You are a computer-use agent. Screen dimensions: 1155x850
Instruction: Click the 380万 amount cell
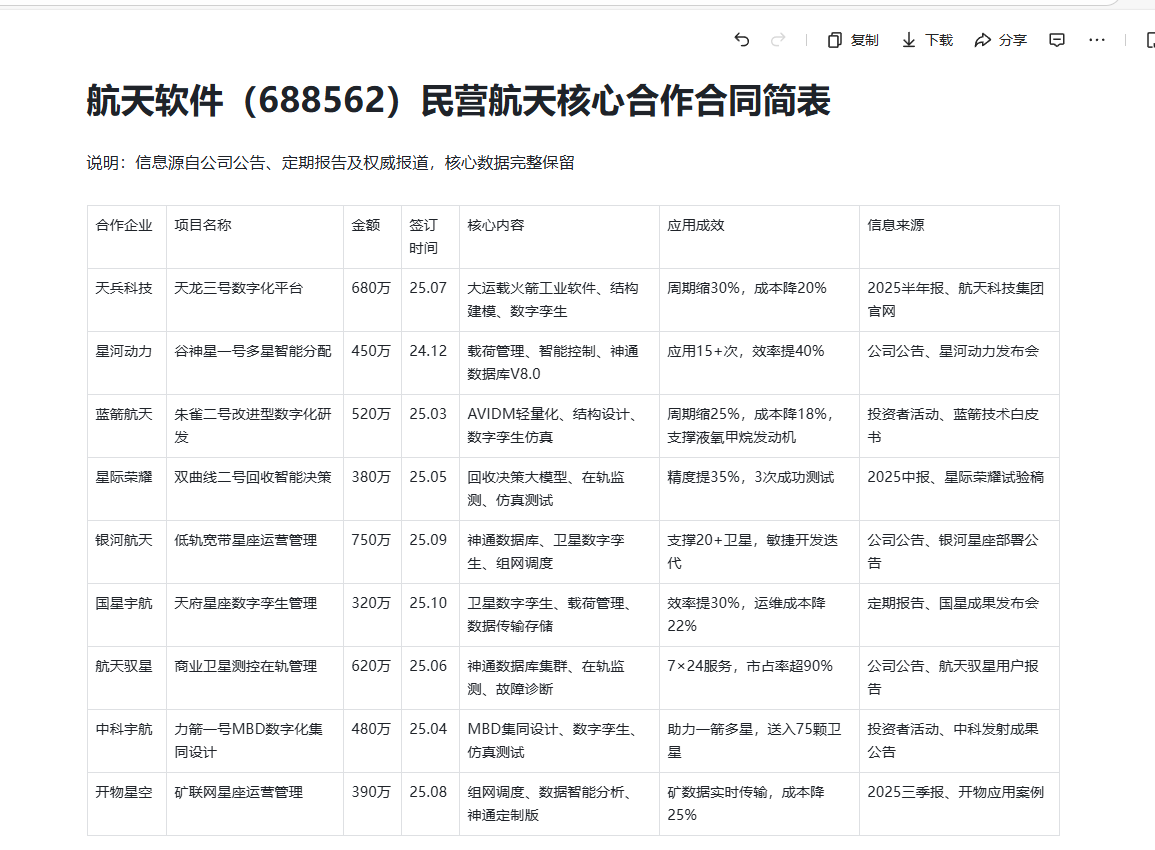pos(372,488)
